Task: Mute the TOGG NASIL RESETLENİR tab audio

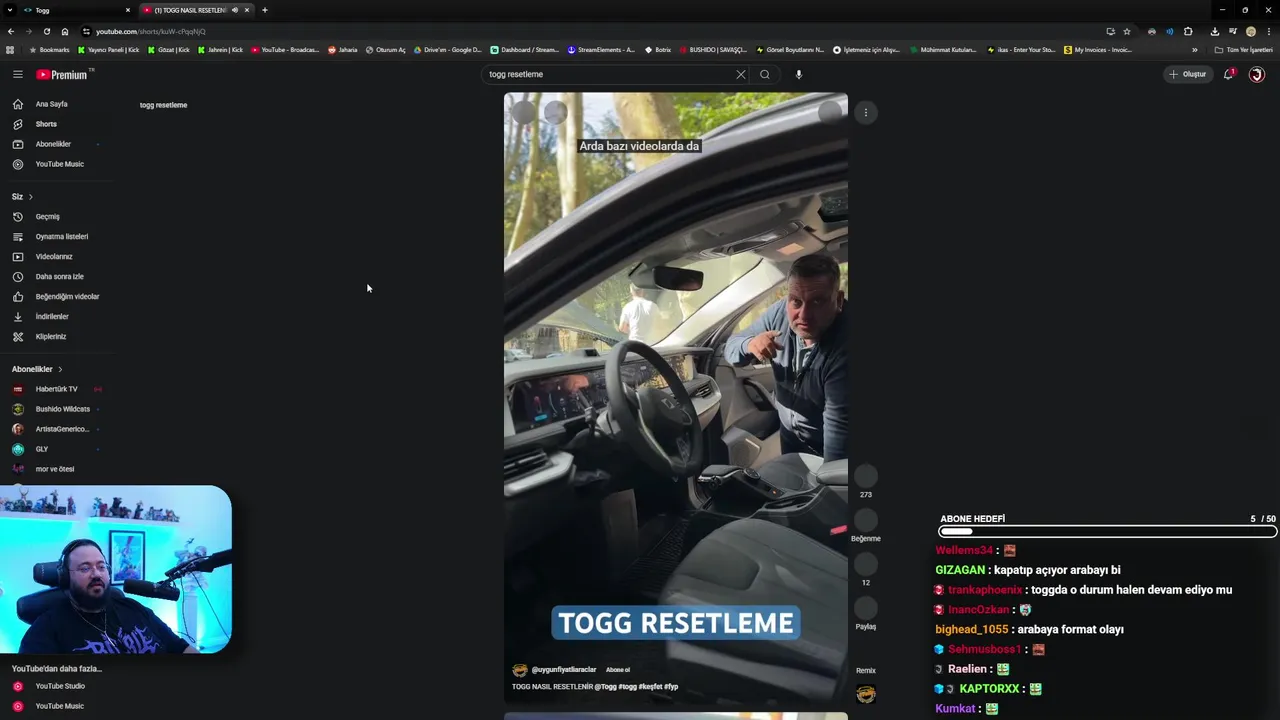Action: pos(235,10)
